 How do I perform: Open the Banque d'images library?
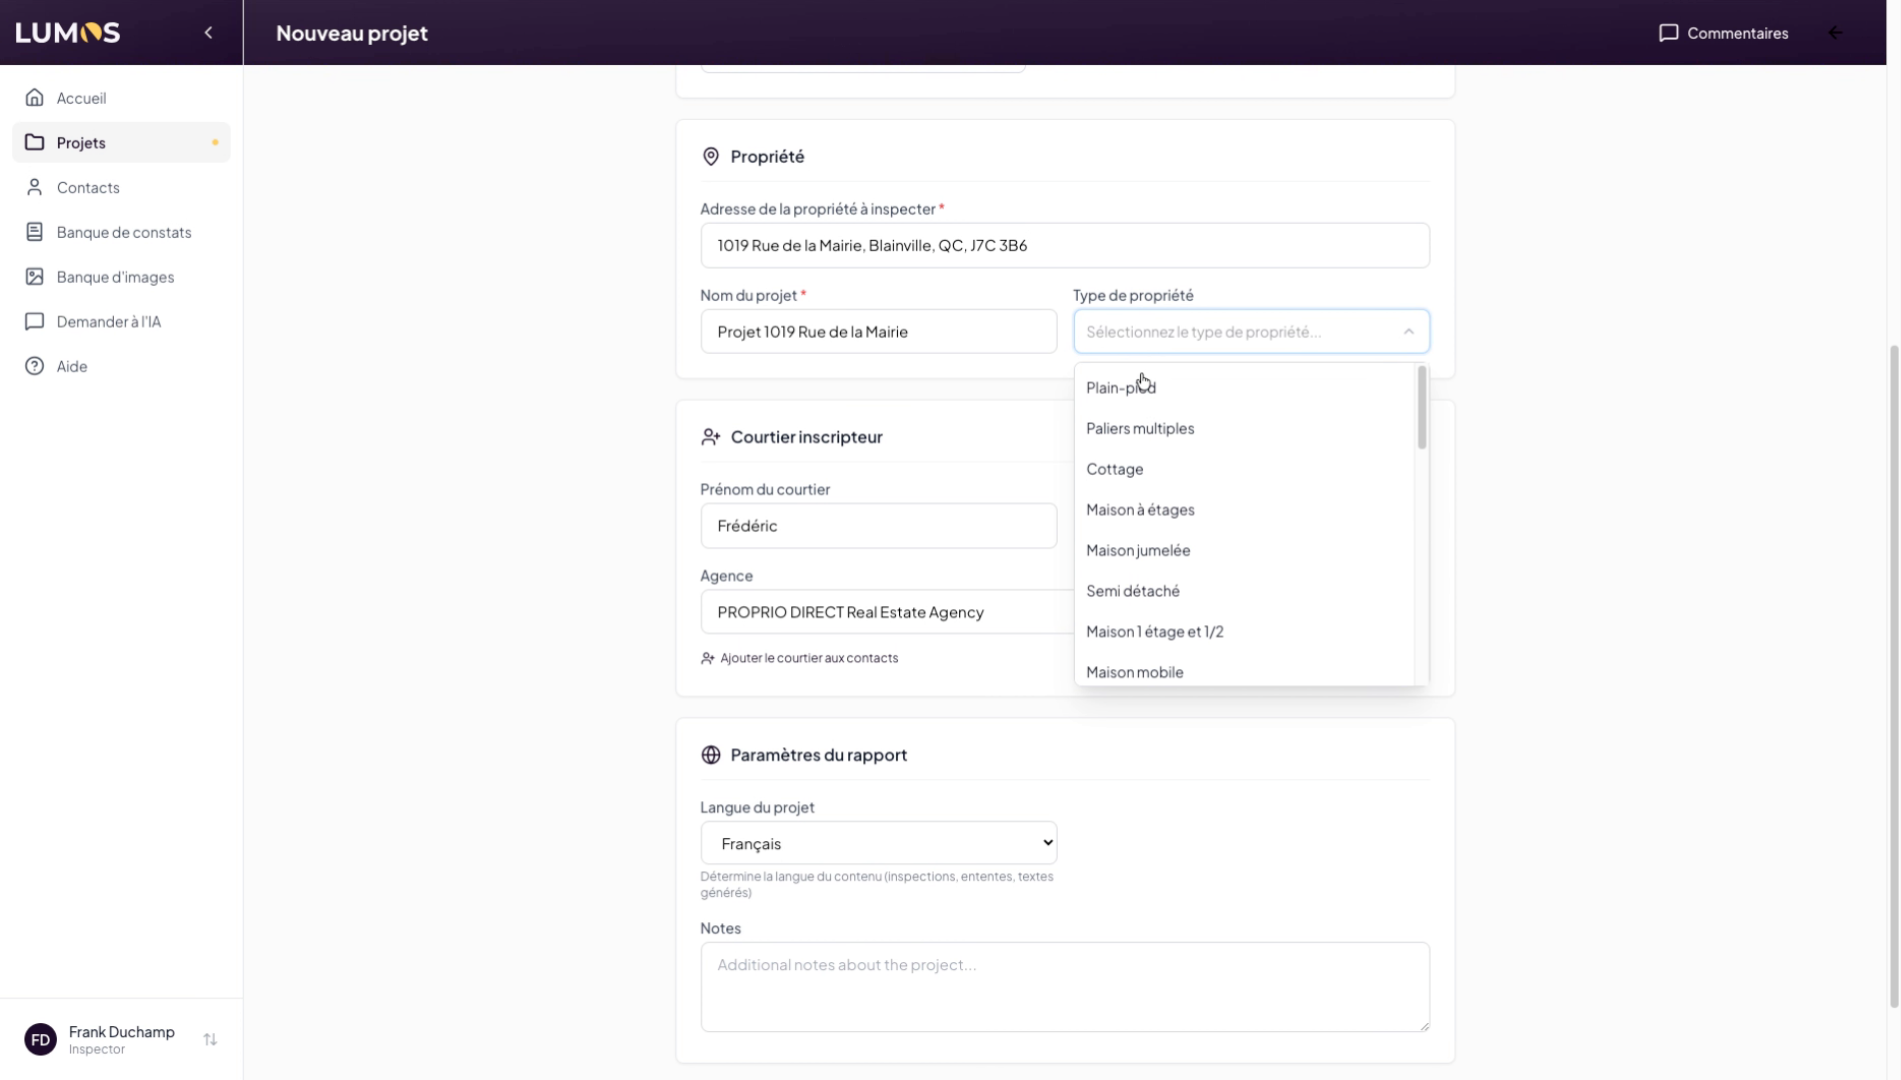click(x=115, y=277)
